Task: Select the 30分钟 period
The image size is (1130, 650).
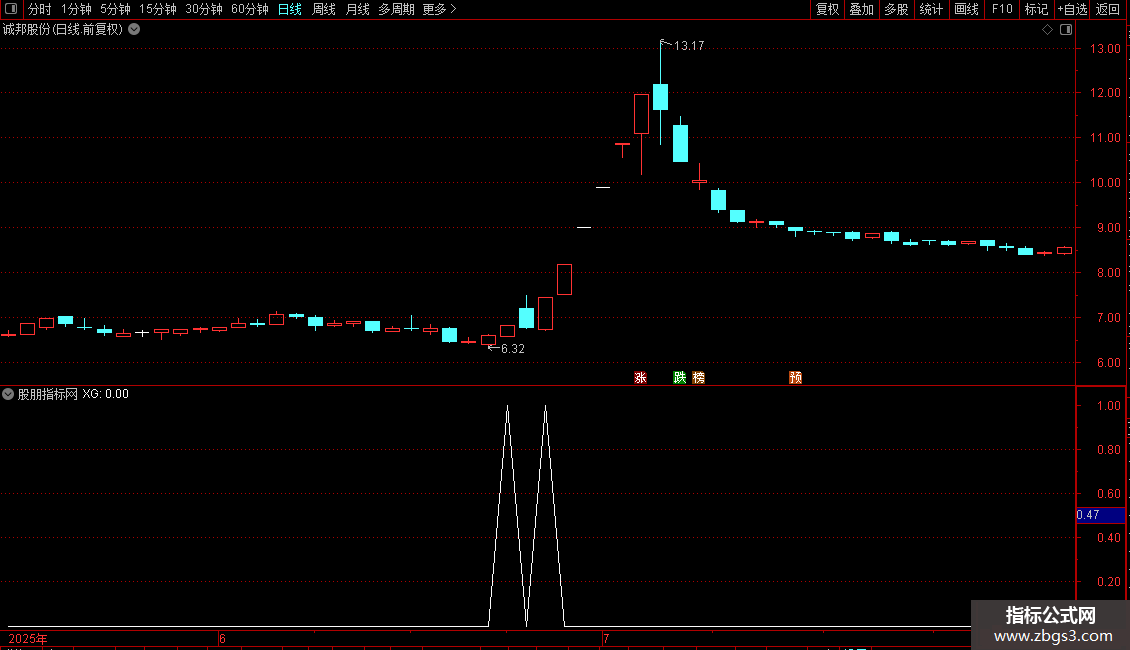Action: [x=203, y=9]
